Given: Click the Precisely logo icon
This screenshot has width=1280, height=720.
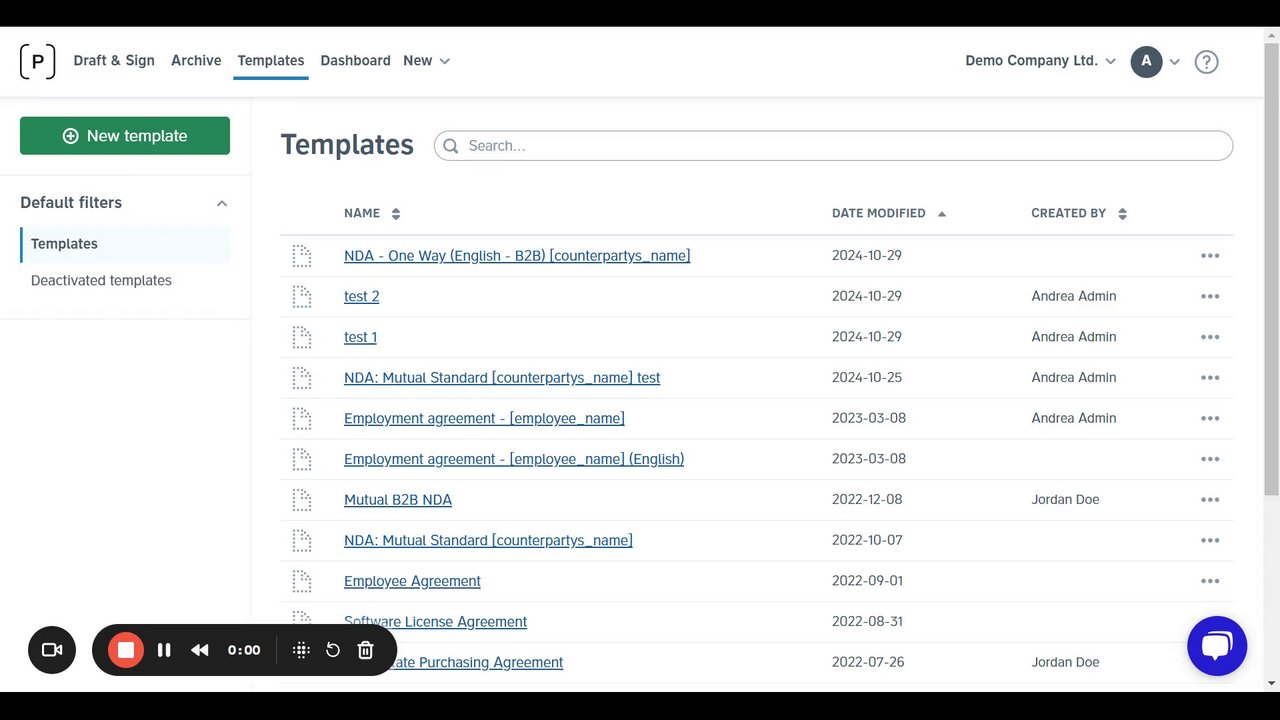Looking at the screenshot, I should coord(37,61).
